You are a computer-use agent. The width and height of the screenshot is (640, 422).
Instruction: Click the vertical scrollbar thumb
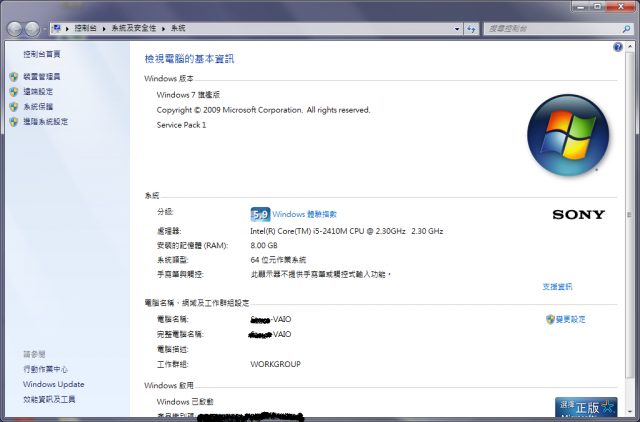[629, 215]
